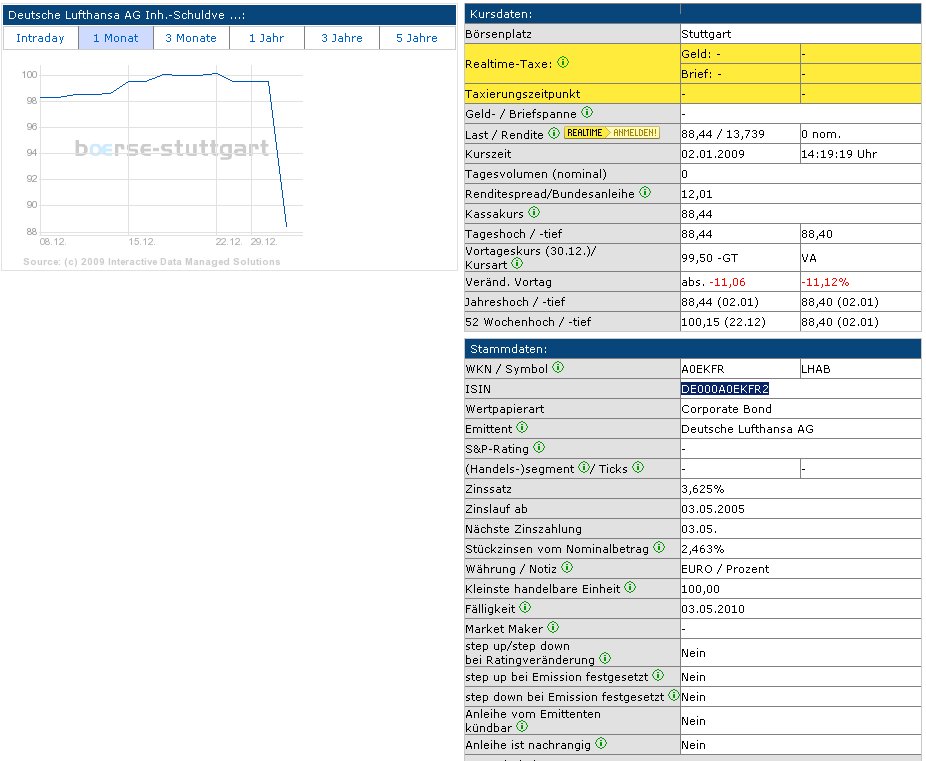
Task: Select symbol value LHAB
Action: coord(816,369)
